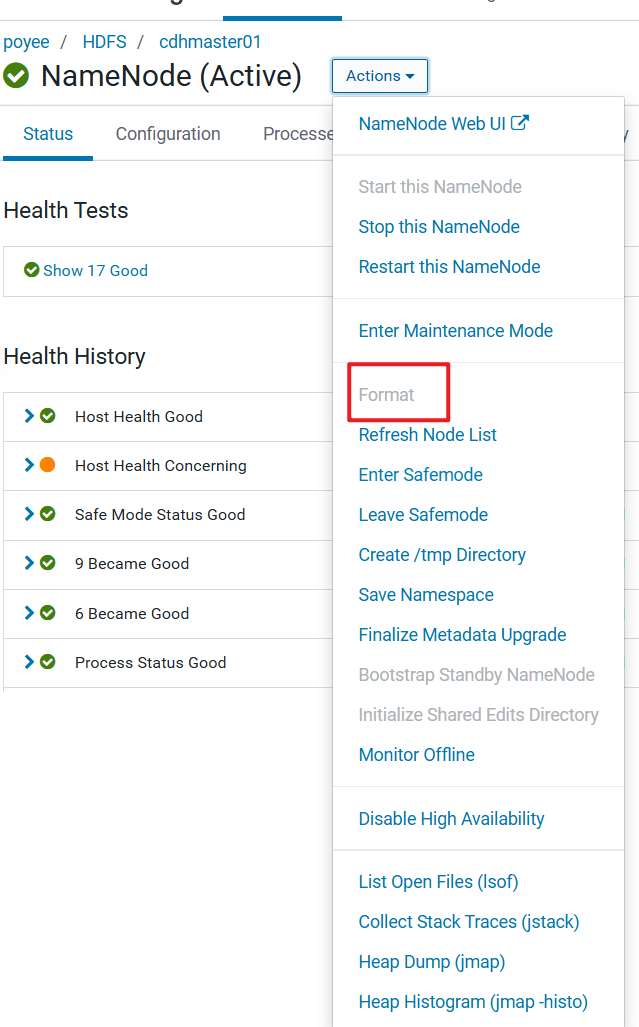Choose Enter Safemode from the Actions menu
The image size is (639, 1027).
coord(420,475)
